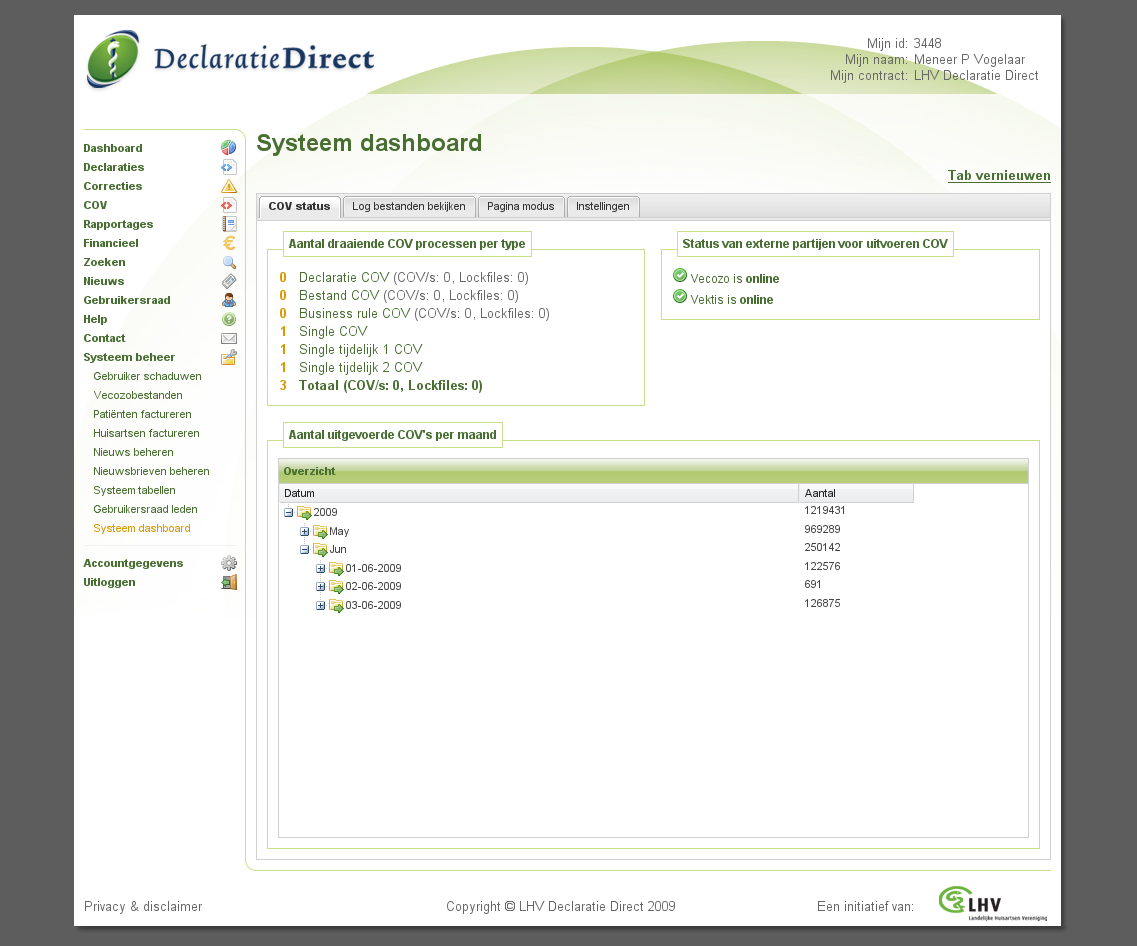Click the Single tijdelijk 2 COV row
1137x946 pixels.
pyautogui.click(x=351, y=368)
